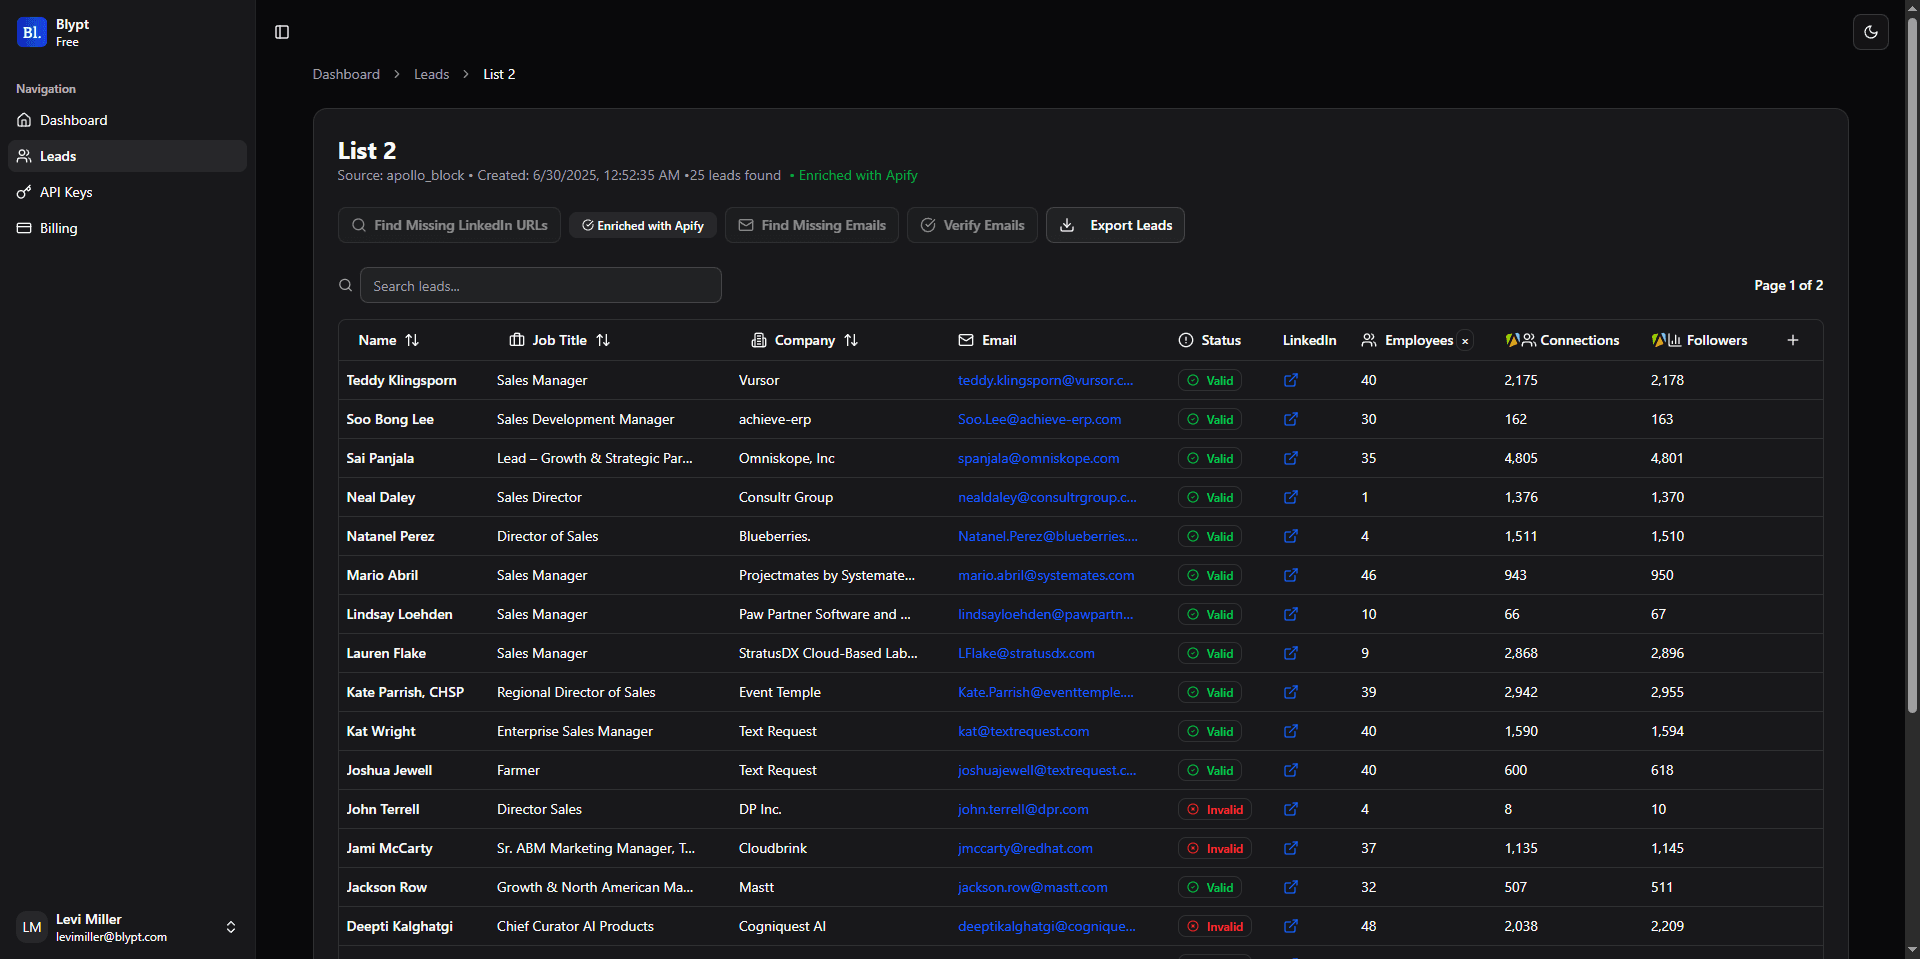1920x959 pixels.
Task: Click the Omniskope, Inc company cell
Action: pos(786,458)
